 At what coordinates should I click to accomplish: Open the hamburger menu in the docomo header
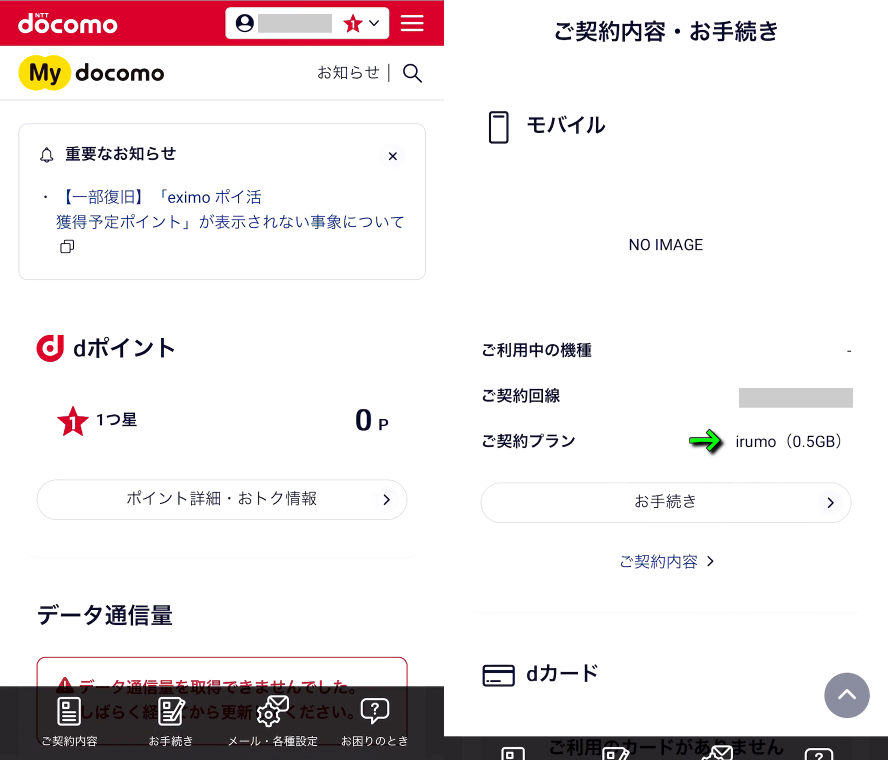coord(412,23)
